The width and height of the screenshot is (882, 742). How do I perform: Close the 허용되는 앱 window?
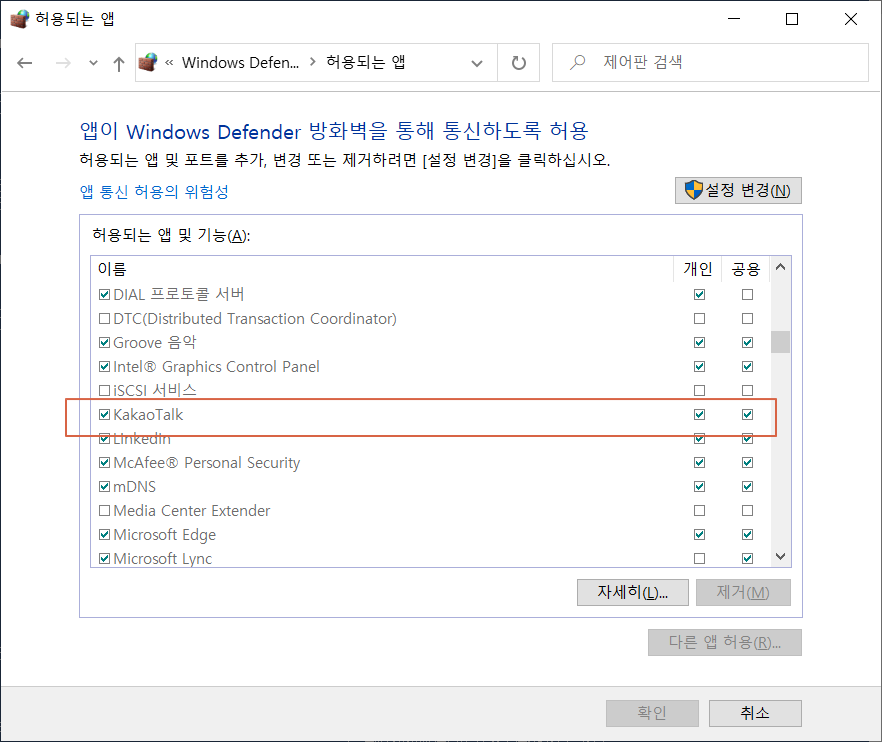(x=850, y=19)
